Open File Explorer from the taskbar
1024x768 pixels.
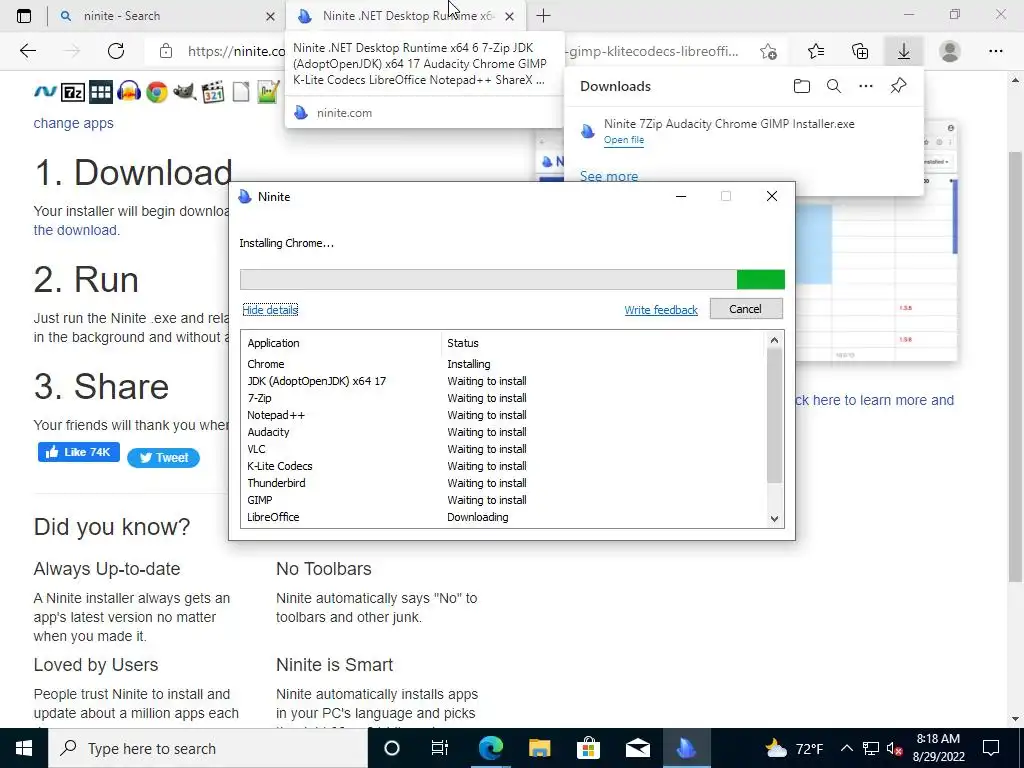coord(539,748)
